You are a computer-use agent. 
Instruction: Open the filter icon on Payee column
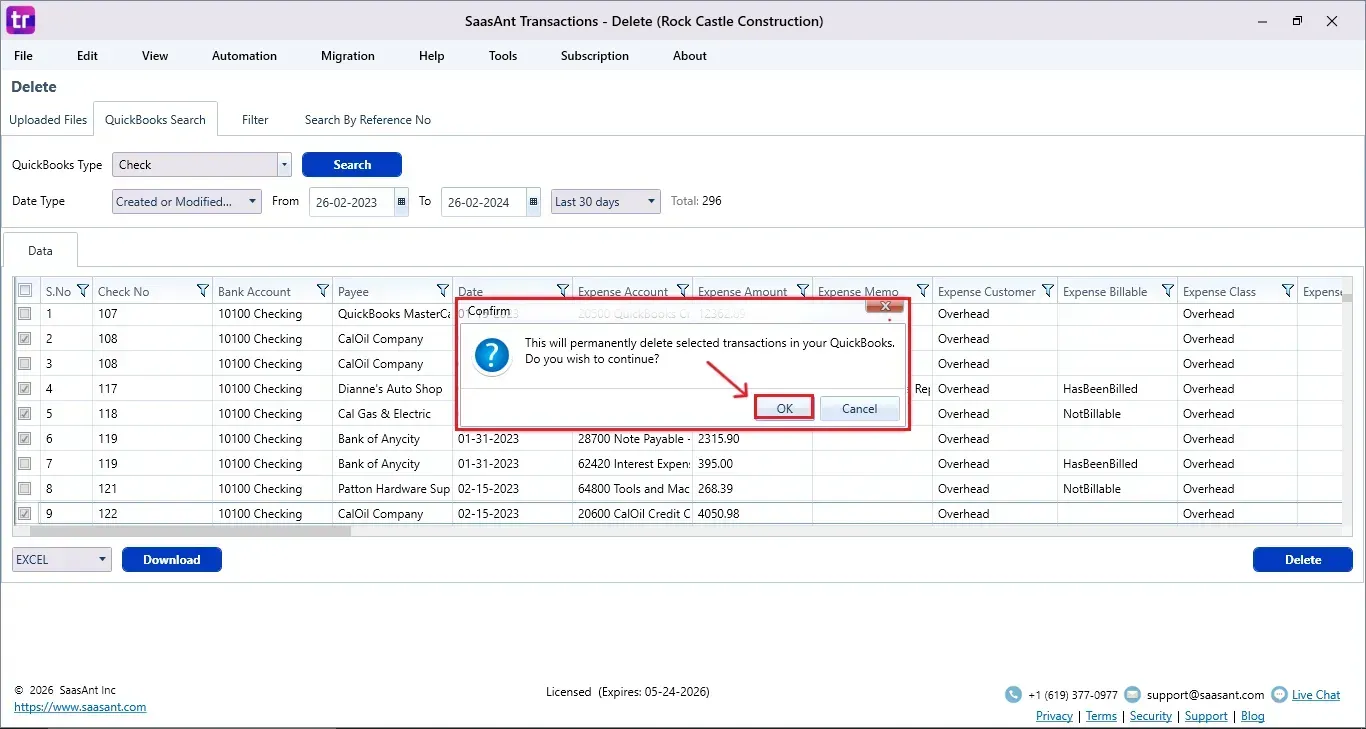click(443, 291)
